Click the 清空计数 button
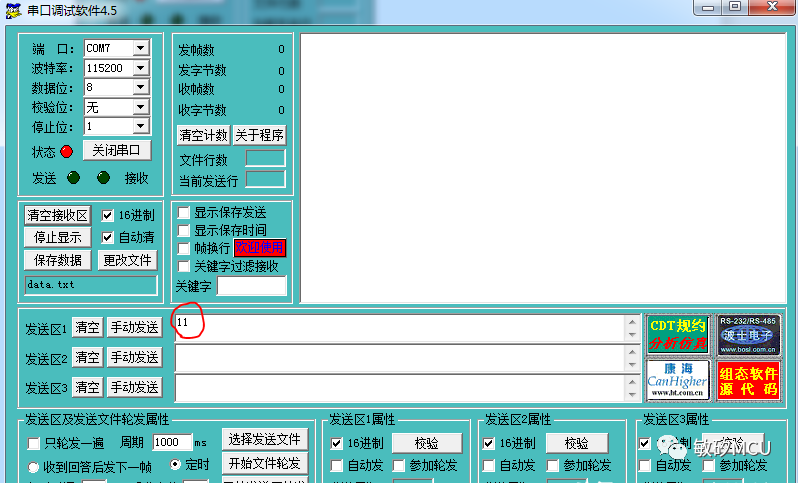The width and height of the screenshot is (798, 483). pos(203,135)
